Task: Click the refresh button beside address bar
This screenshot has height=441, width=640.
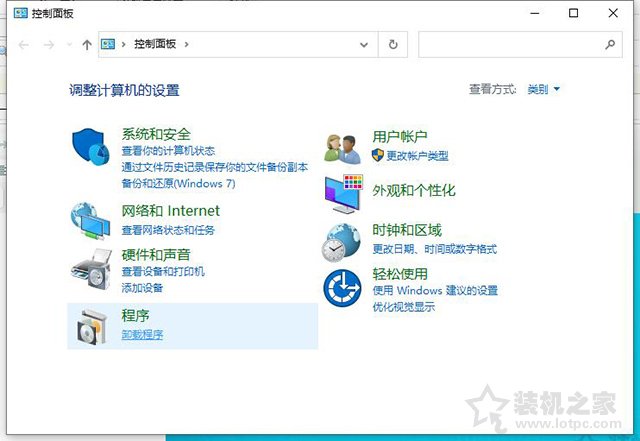Action: (394, 45)
